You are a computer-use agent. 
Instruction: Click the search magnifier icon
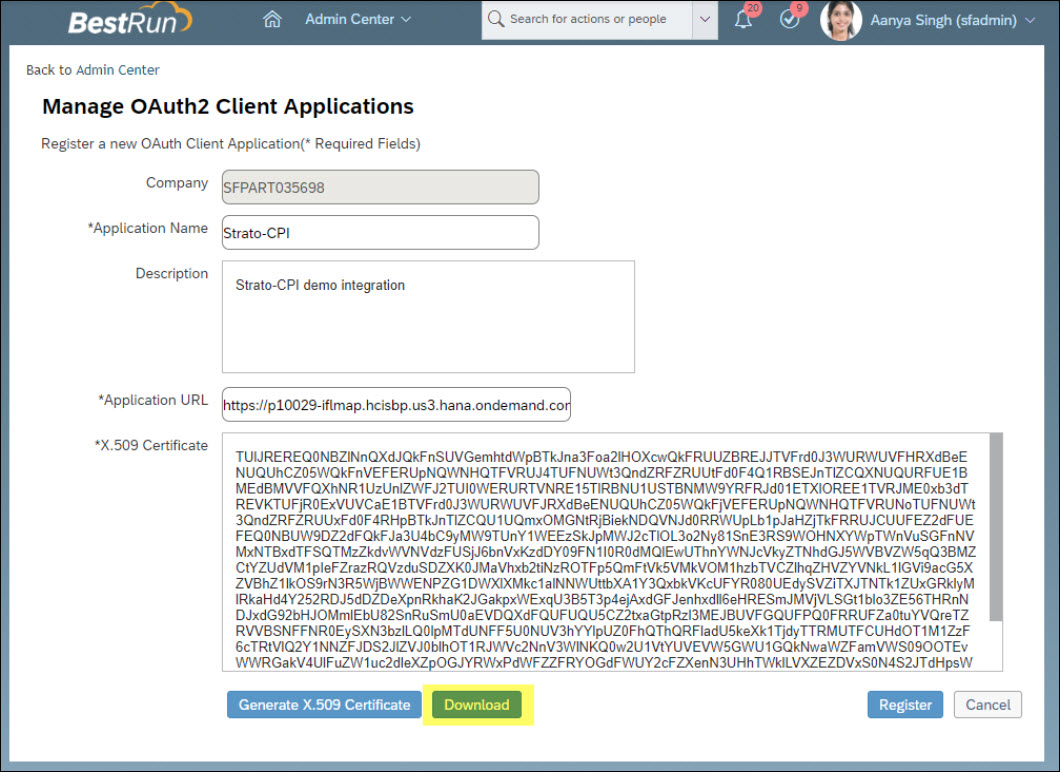495,19
